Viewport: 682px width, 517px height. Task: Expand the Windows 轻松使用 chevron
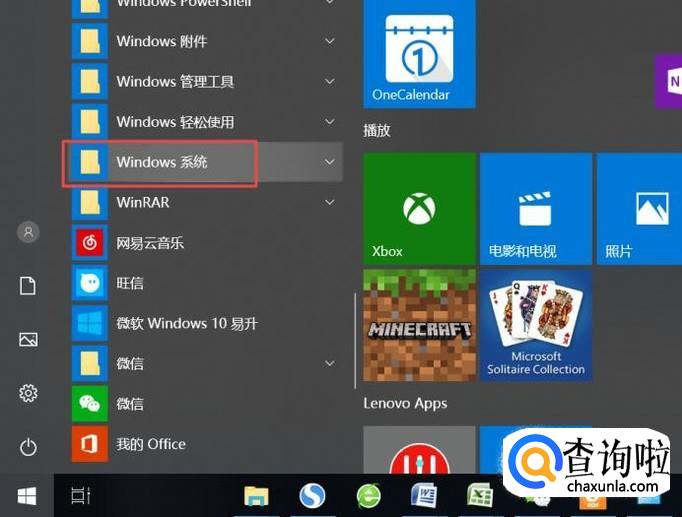click(x=330, y=122)
